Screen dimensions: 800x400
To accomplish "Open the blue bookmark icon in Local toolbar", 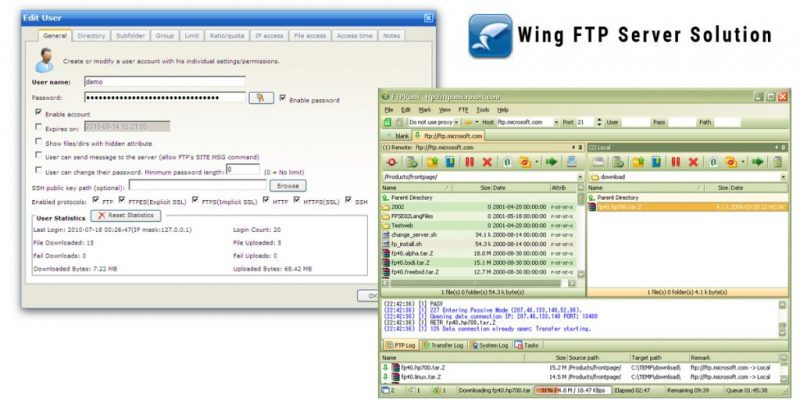I will [x=656, y=162].
